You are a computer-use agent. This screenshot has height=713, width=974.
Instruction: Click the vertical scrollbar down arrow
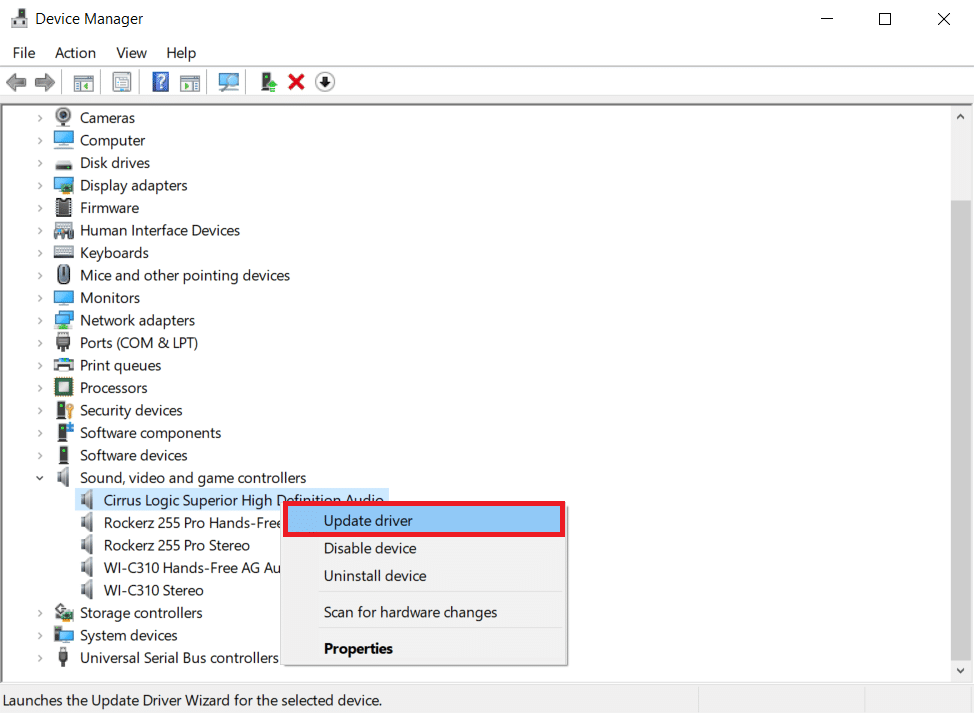pyautogui.click(x=962, y=671)
